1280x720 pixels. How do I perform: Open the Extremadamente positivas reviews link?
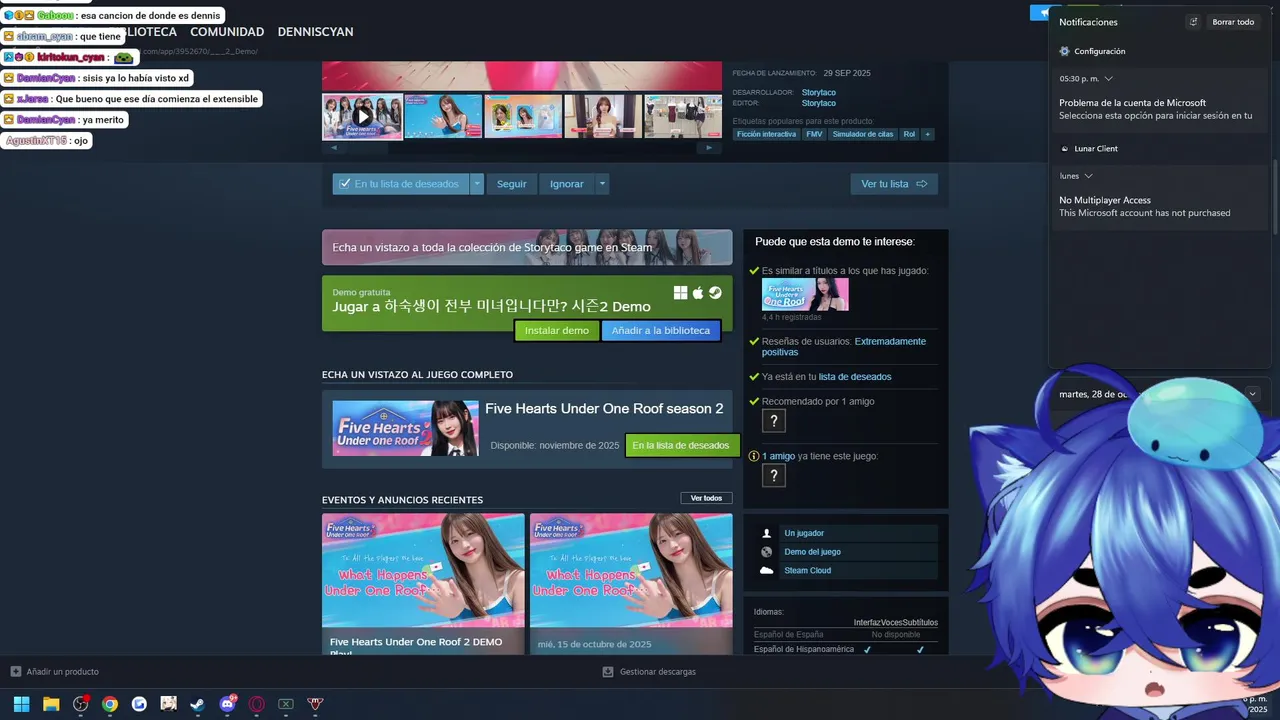[x=844, y=346]
